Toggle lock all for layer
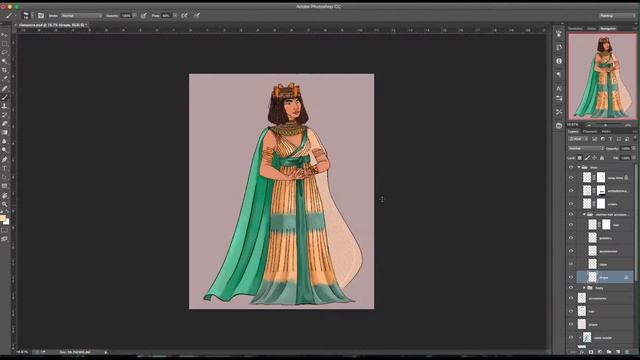This screenshot has width=640, height=360. [602, 158]
